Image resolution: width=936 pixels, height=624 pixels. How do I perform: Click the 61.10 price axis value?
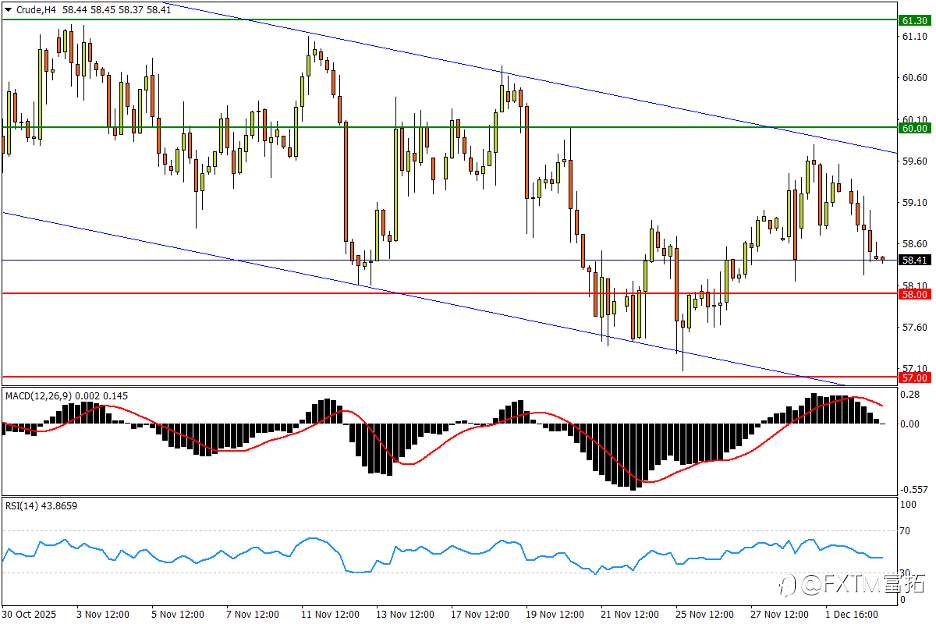(915, 37)
